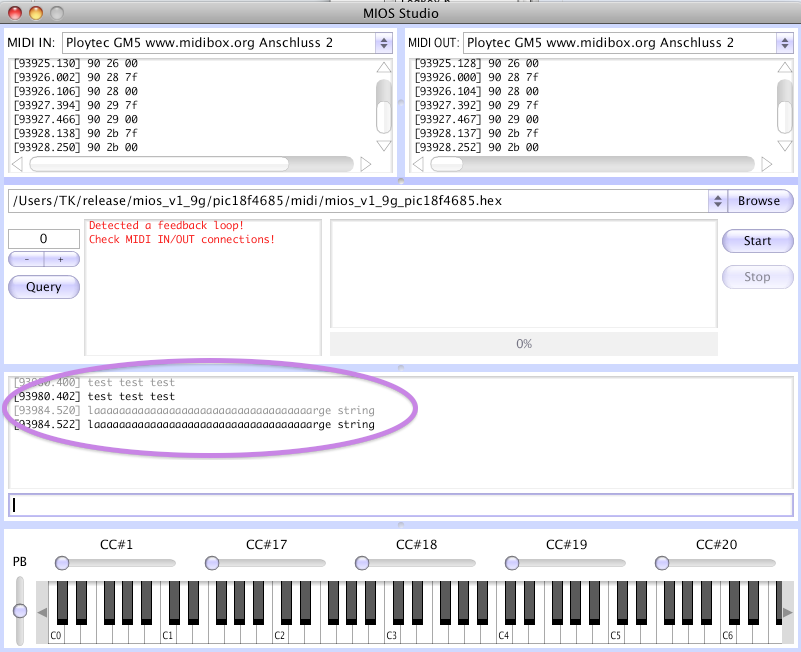Select MIDI IN line '[93926.002] 90 28 7f'
Image resolution: width=801 pixels, height=652 pixels.
point(76,77)
